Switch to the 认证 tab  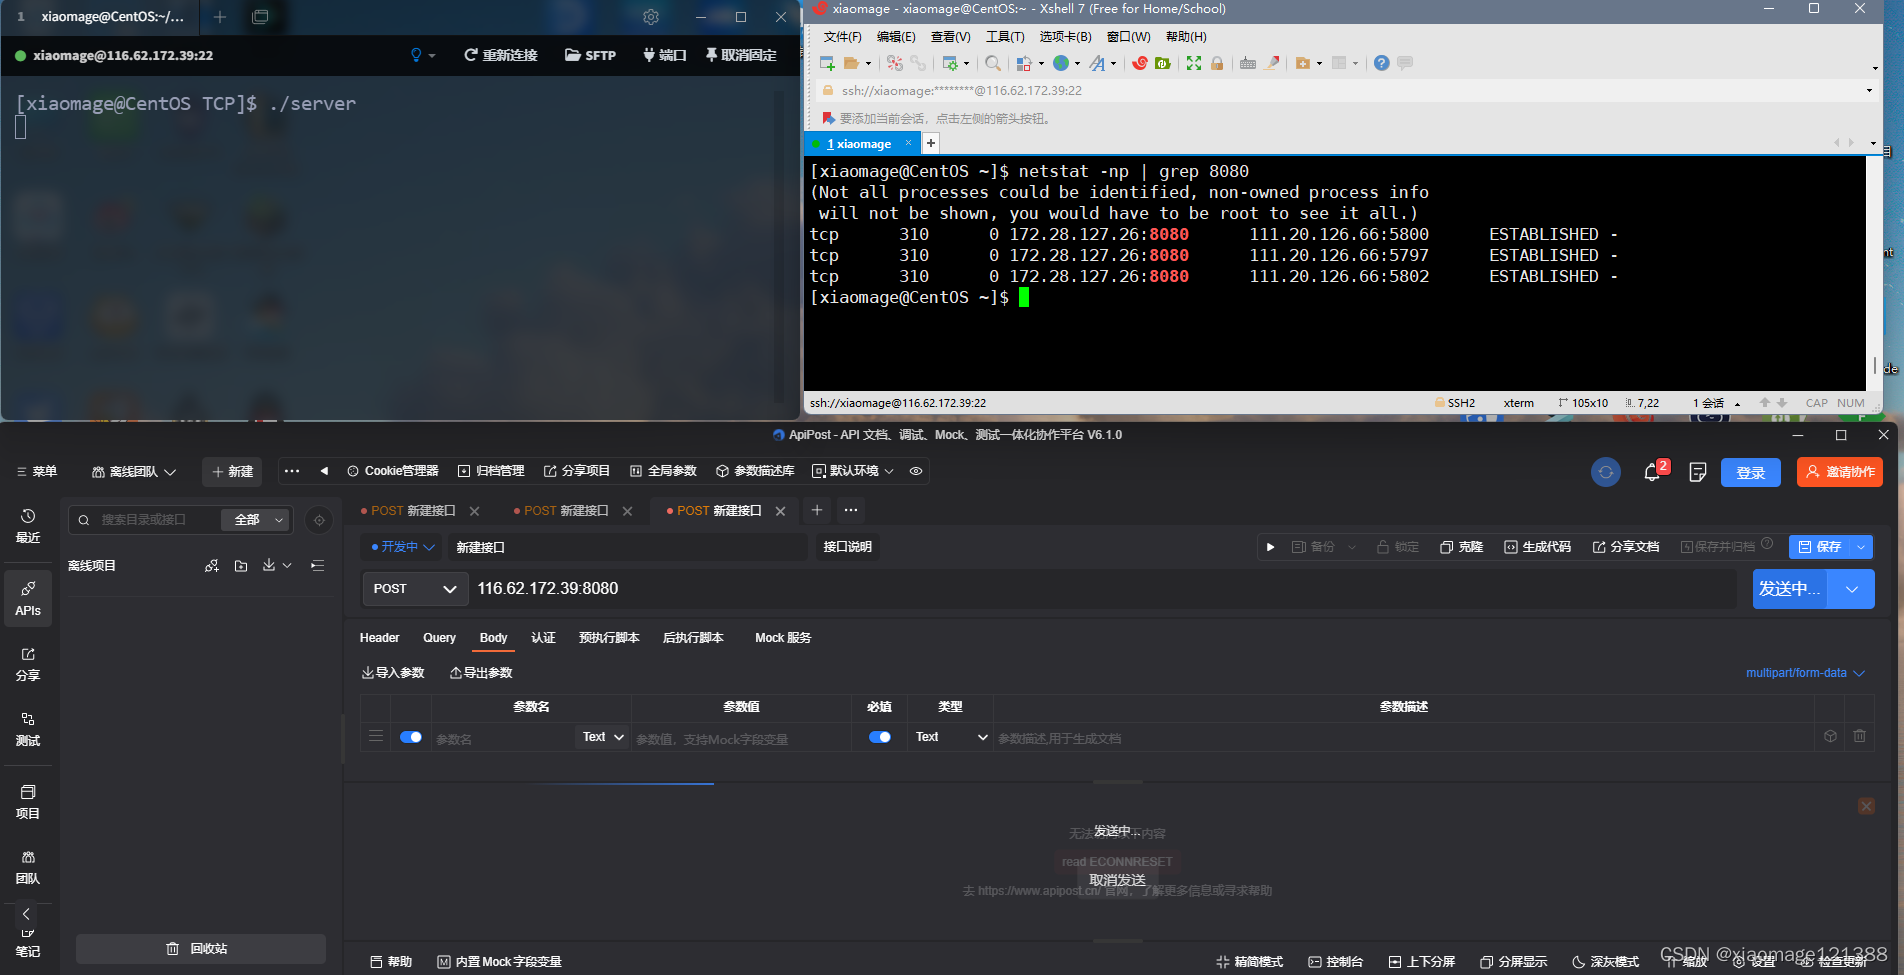tap(543, 638)
